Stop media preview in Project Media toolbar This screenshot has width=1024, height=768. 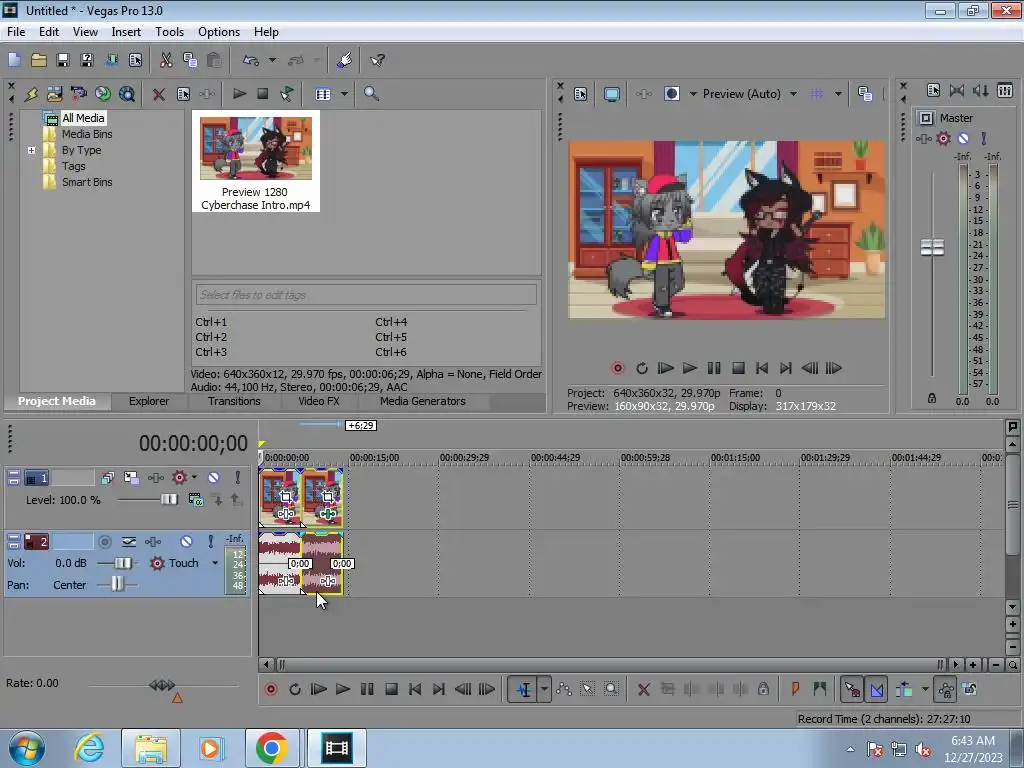[263, 93]
